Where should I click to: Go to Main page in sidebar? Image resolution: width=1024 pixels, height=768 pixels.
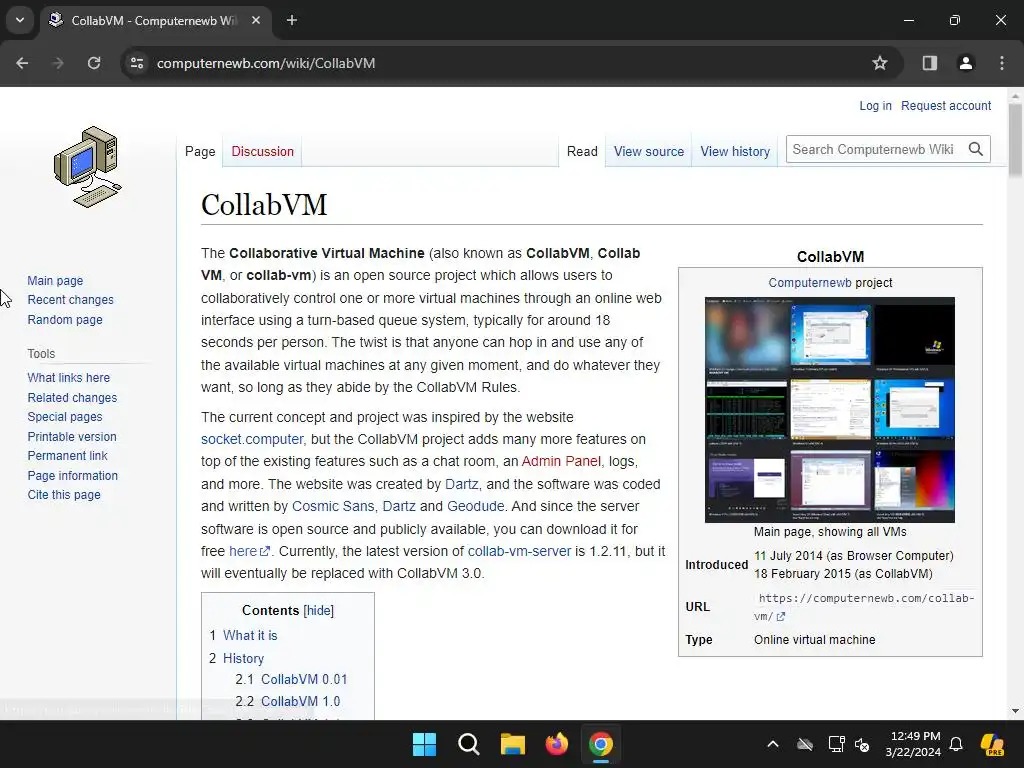[55, 281]
